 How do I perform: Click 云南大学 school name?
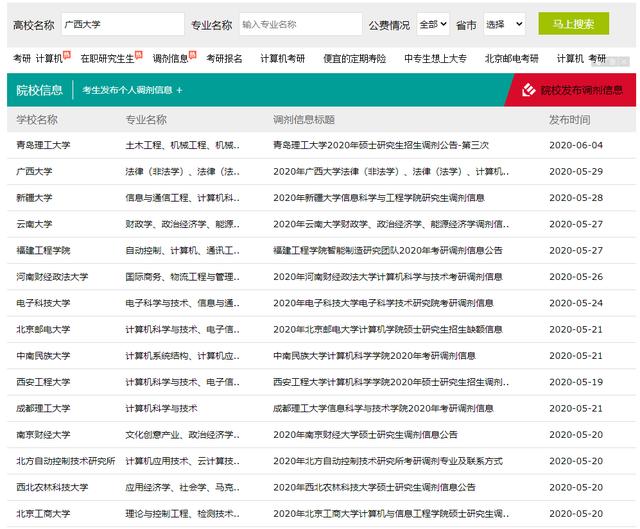(x=34, y=224)
